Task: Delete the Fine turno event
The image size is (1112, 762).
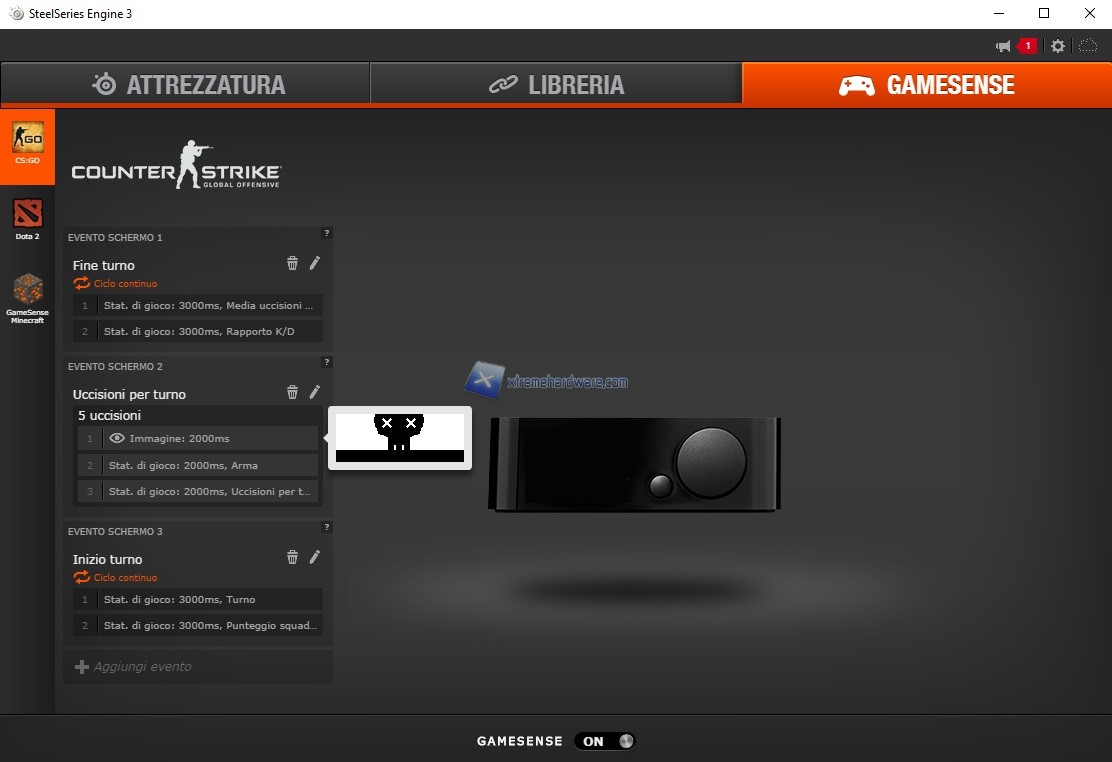Action: (x=292, y=263)
